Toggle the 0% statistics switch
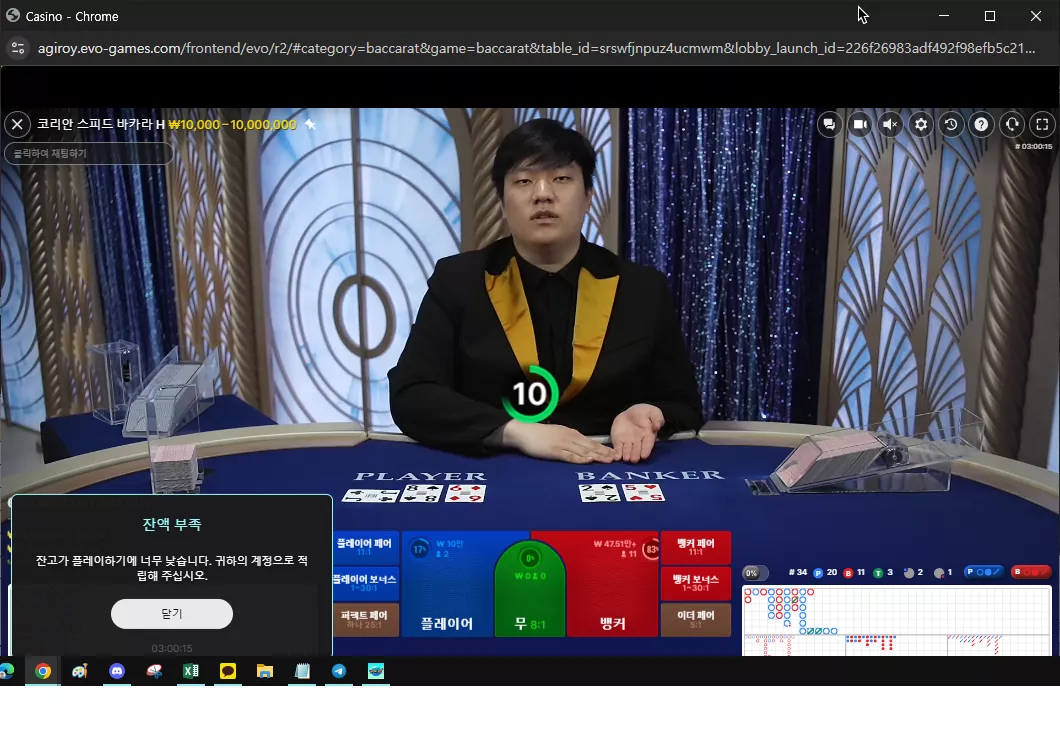 click(756, 573)
